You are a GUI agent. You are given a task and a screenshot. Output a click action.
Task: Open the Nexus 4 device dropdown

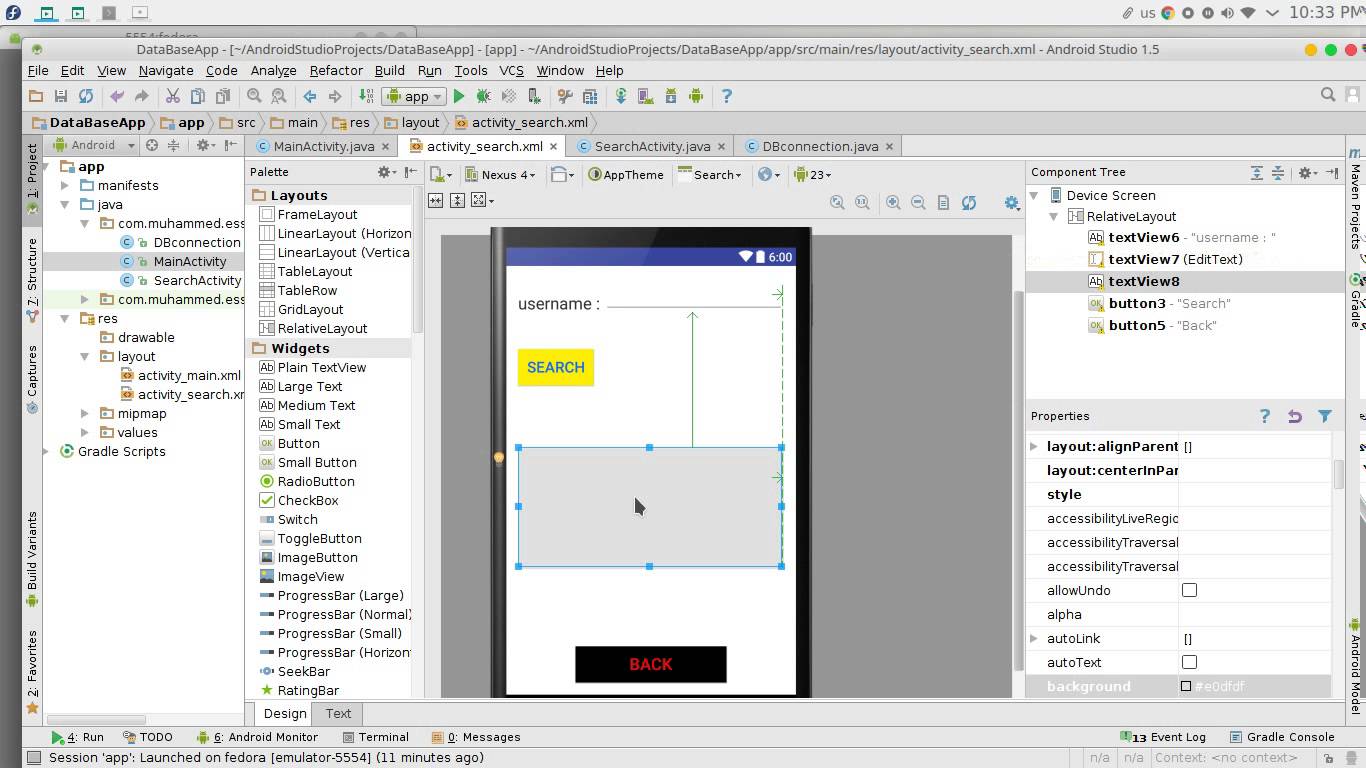pyautogui.click(x=501, y=174)
